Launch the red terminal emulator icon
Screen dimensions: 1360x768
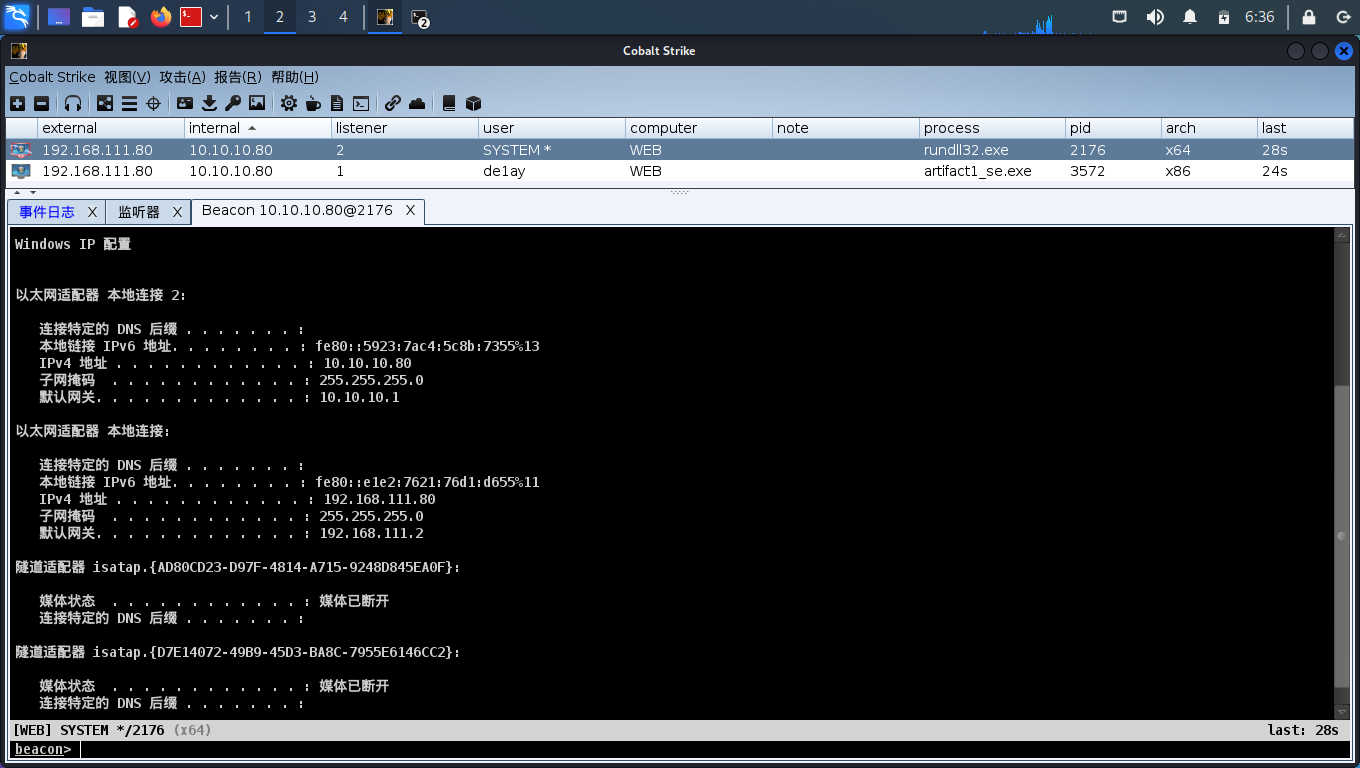[x=191, y=17]
